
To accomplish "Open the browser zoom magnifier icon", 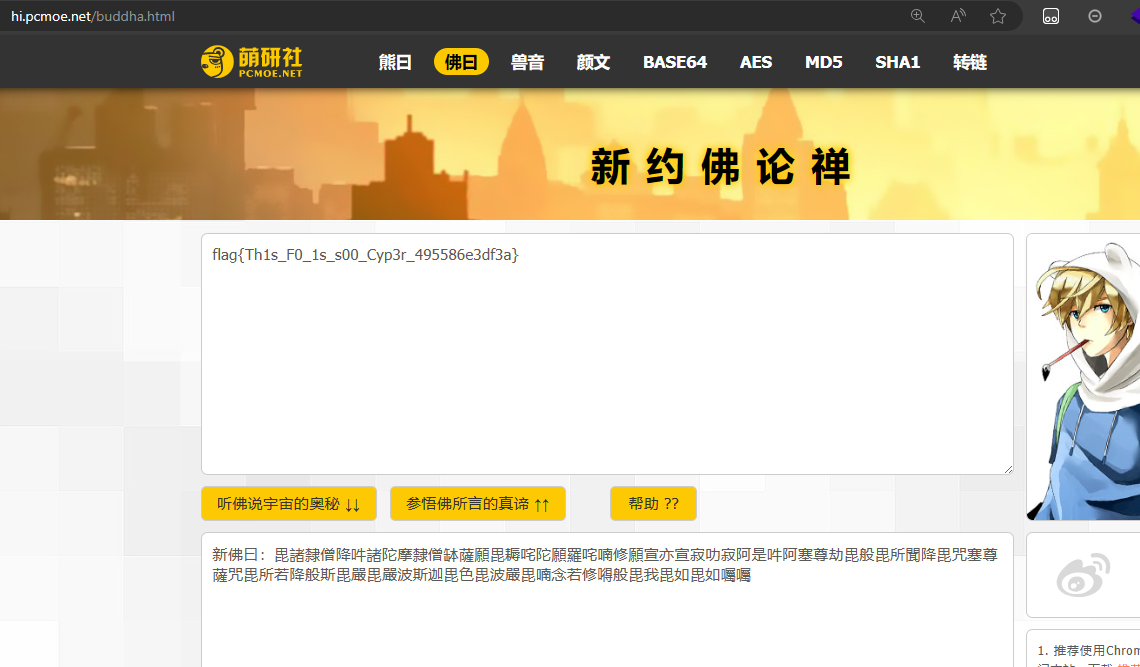I will [918, 16].
